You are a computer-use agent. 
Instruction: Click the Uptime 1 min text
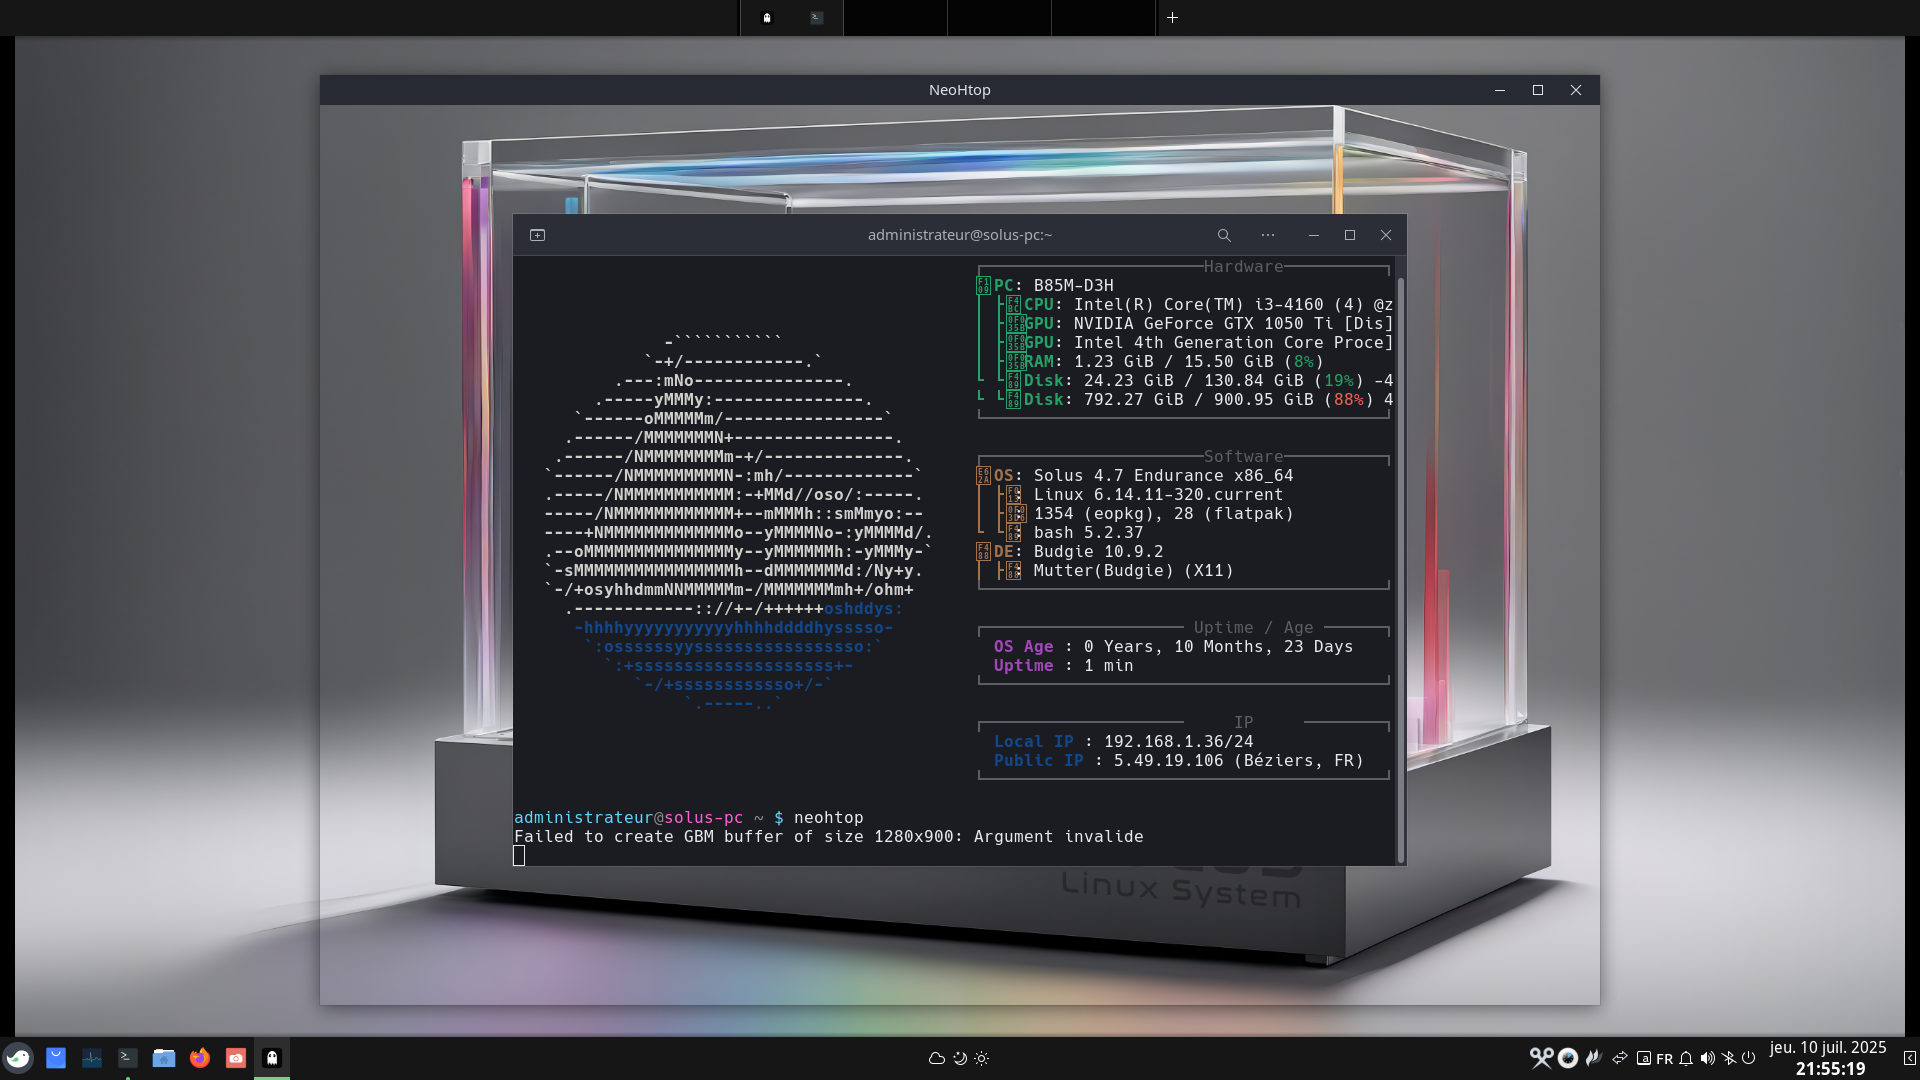(x=1064, y=666)
